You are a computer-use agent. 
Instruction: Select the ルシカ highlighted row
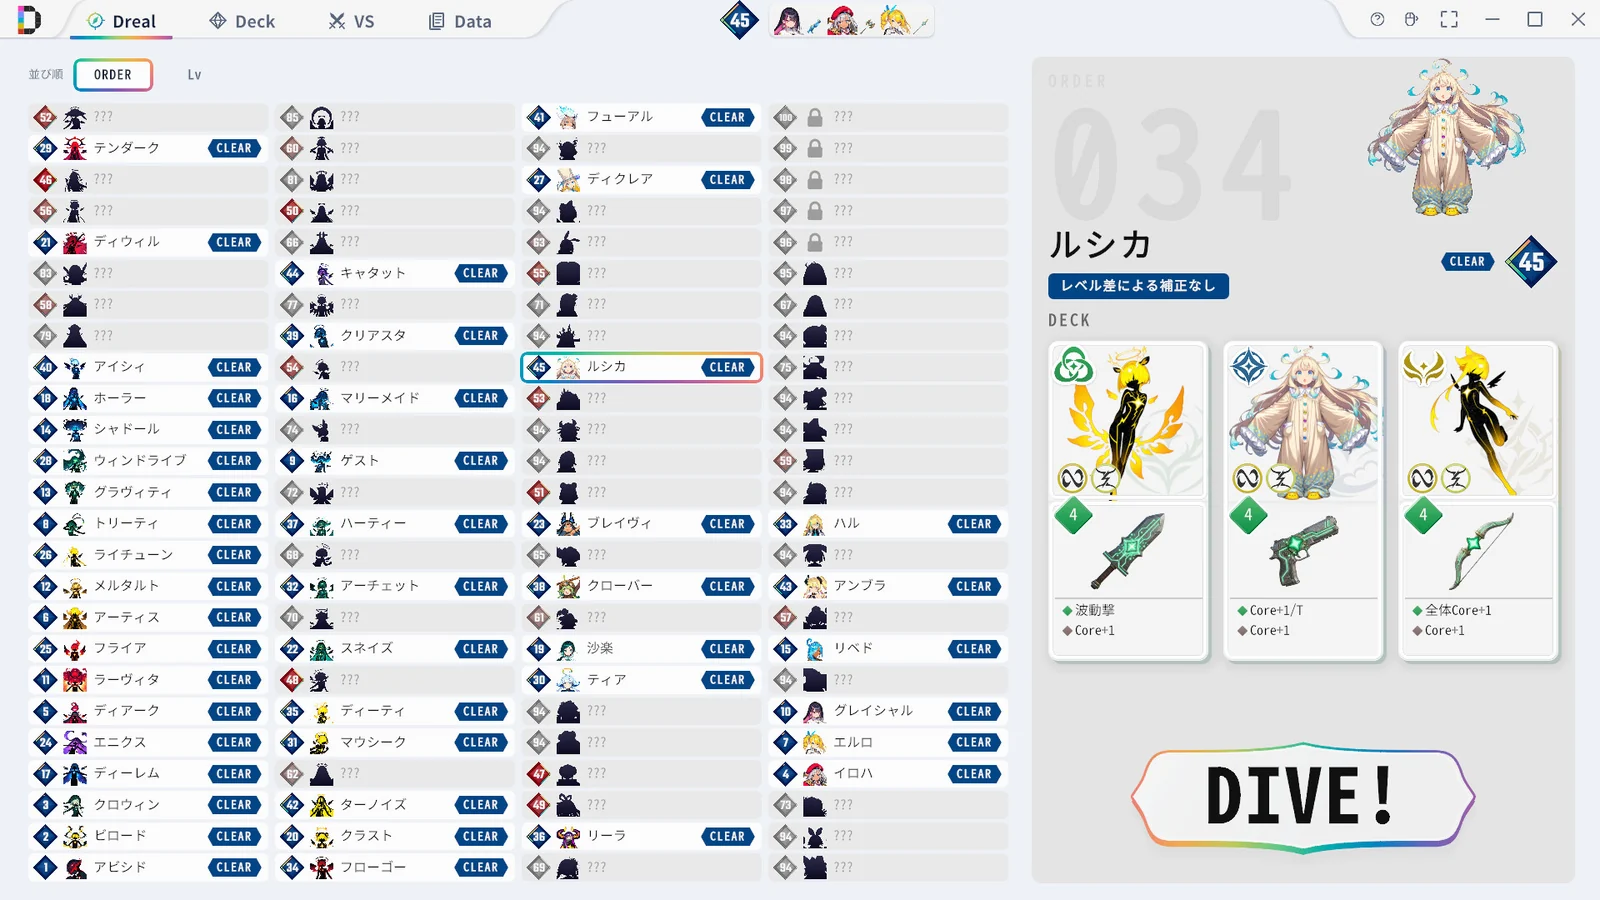(x=642, y=367)
